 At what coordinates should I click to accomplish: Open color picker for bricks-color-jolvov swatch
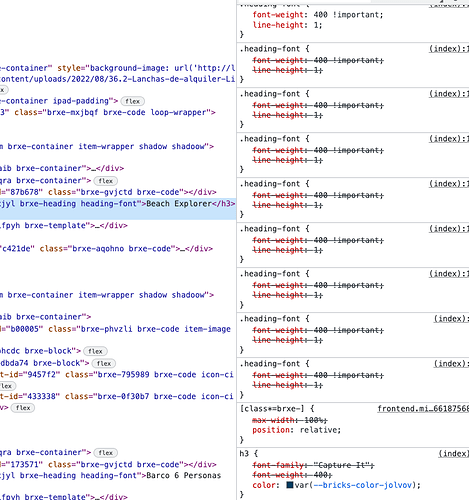(x=290, y=485)
